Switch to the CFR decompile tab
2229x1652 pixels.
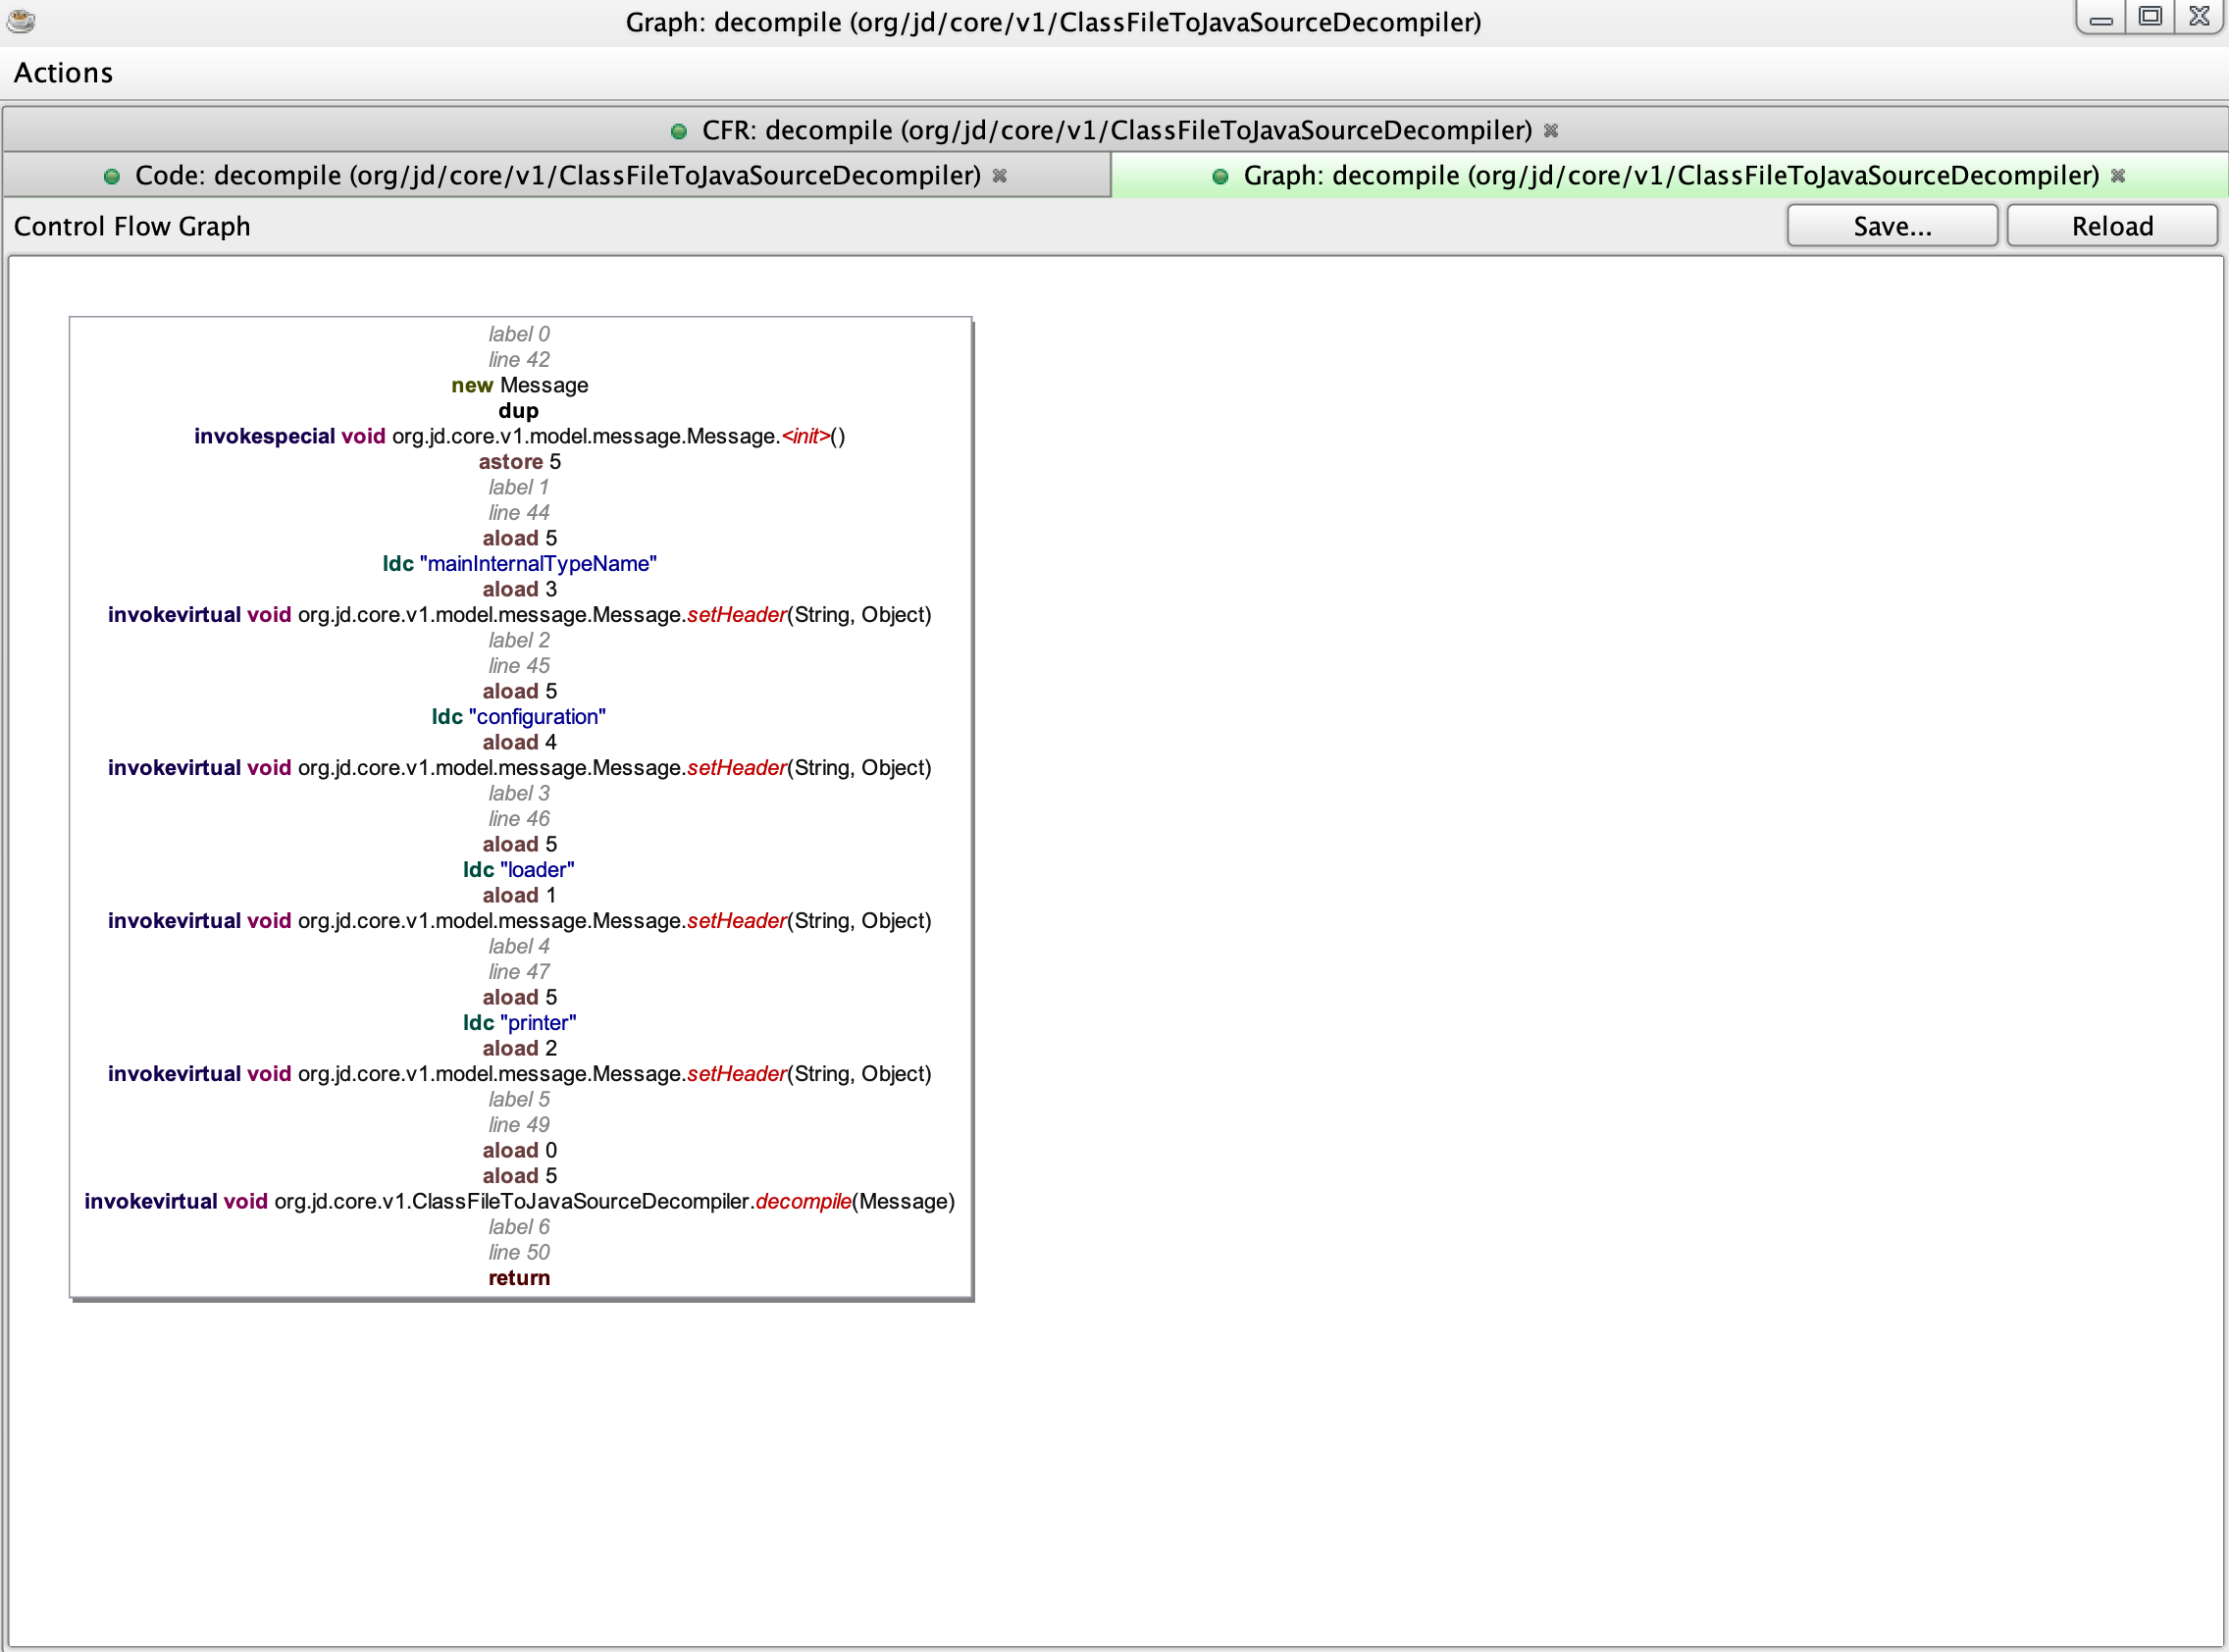click(x=1116, y=130)
